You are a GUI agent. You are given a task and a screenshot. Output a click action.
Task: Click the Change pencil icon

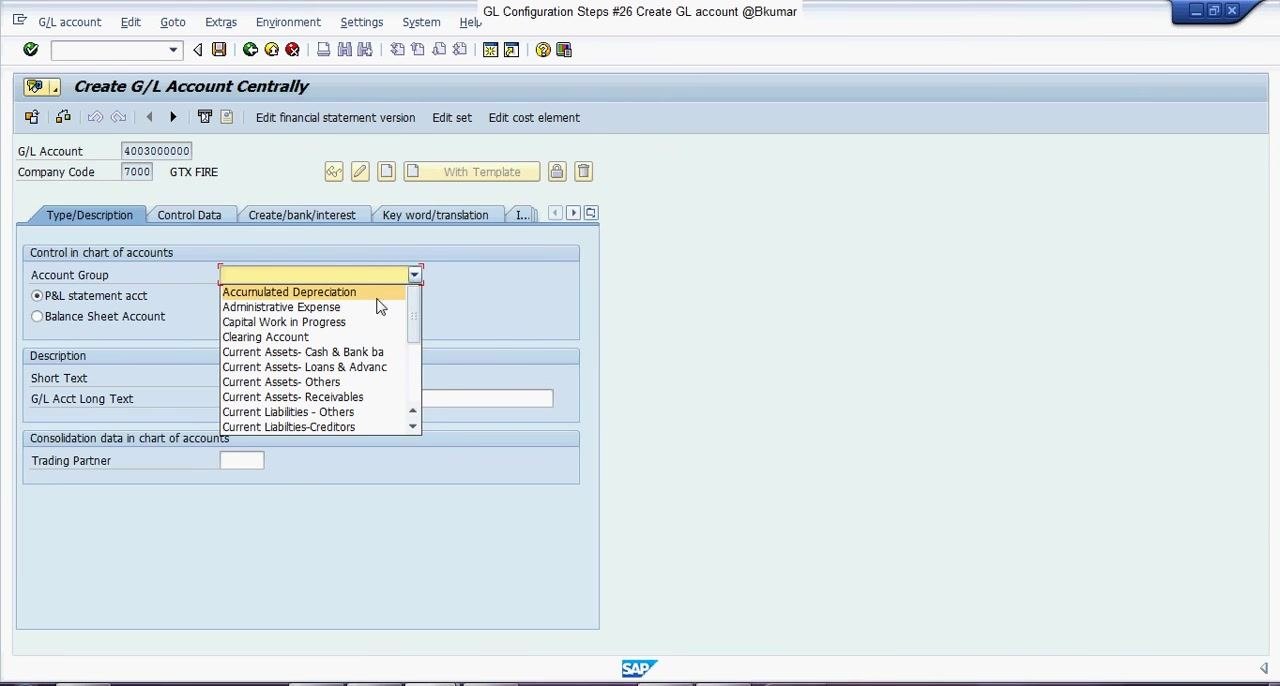coord(360,172)
